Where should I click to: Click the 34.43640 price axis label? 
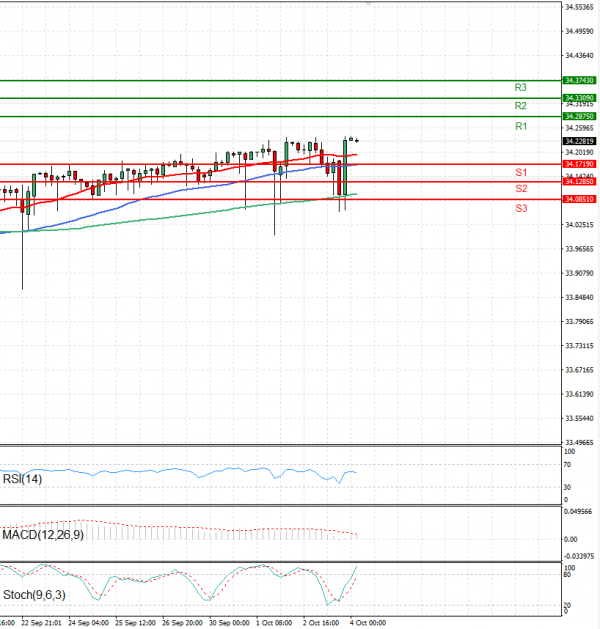tap(580, 56)
